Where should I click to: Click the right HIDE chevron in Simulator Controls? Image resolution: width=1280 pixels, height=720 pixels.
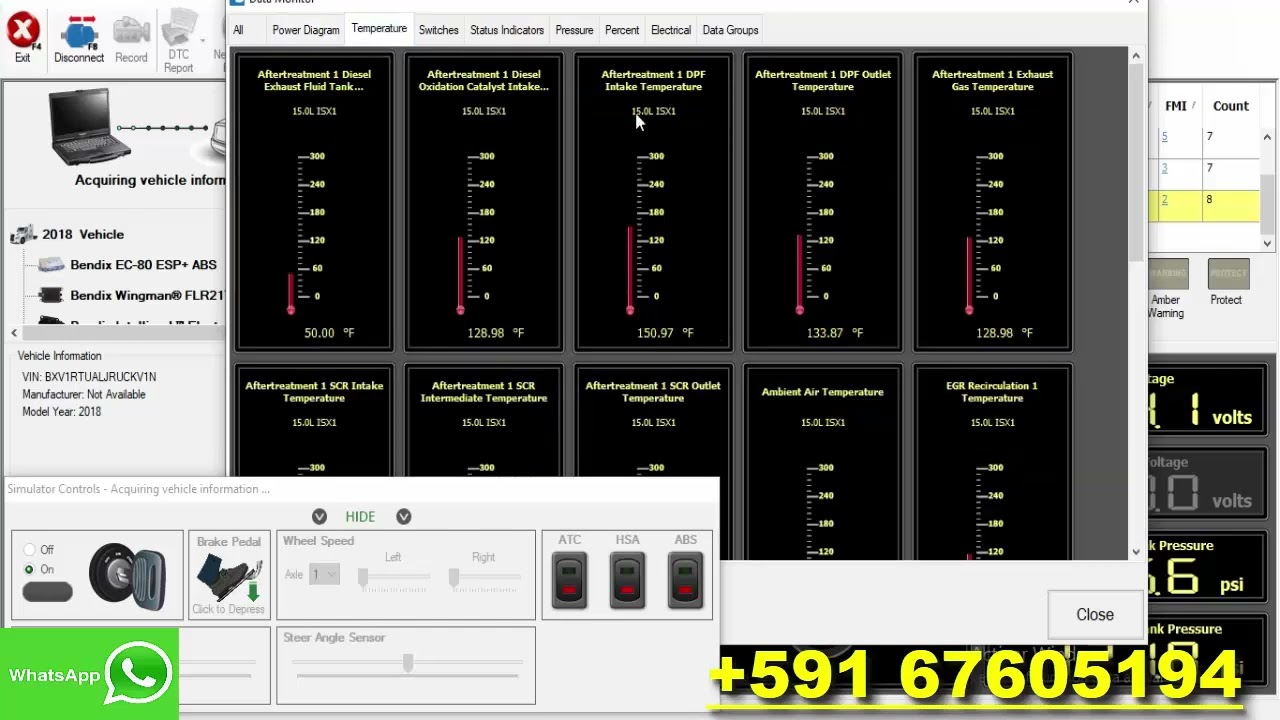404,516
